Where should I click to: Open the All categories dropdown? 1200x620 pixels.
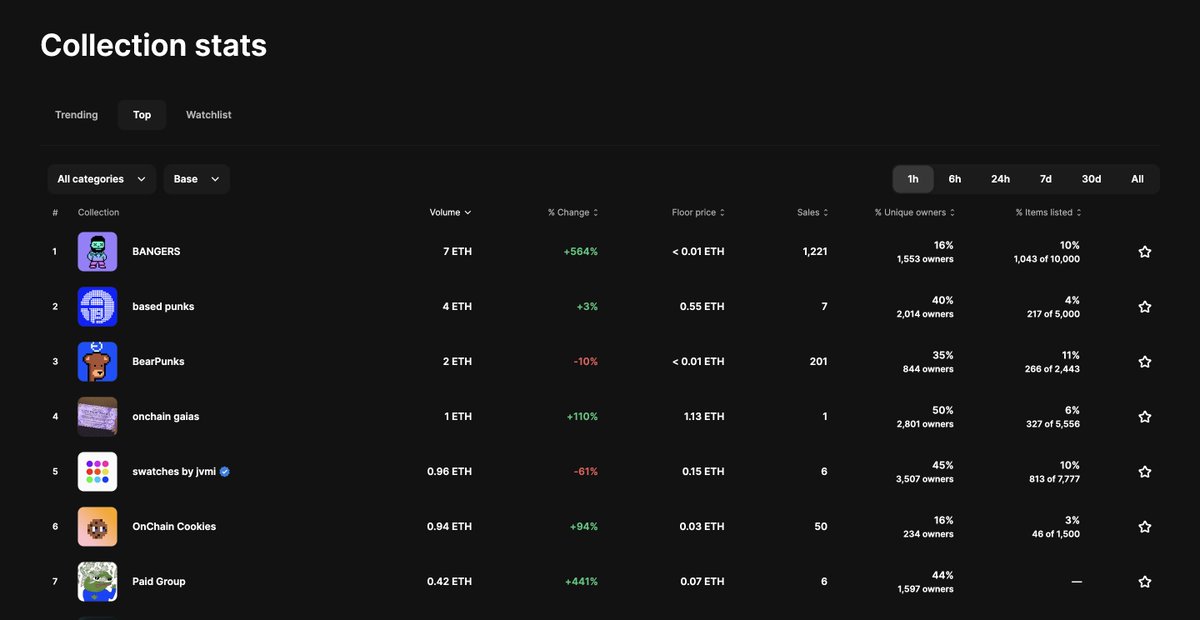click(101, 179)
